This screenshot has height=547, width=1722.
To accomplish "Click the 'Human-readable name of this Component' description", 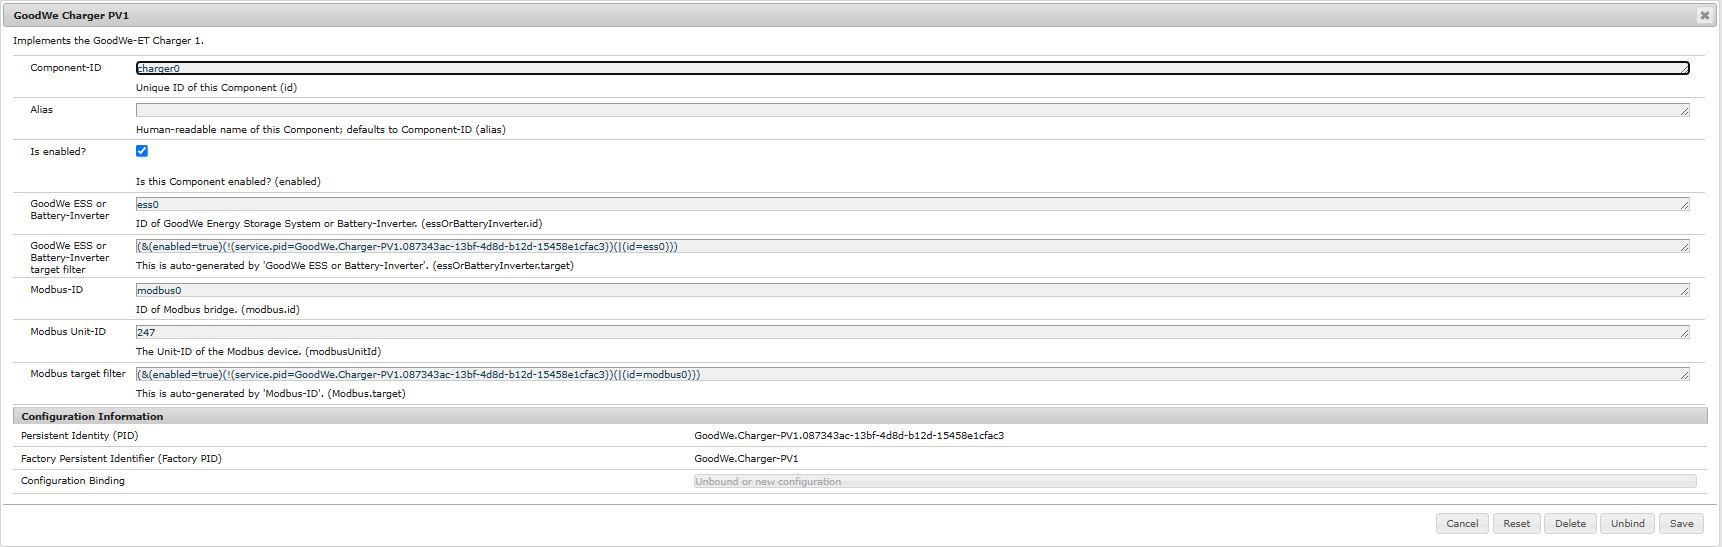I will [x=321, y=130].
